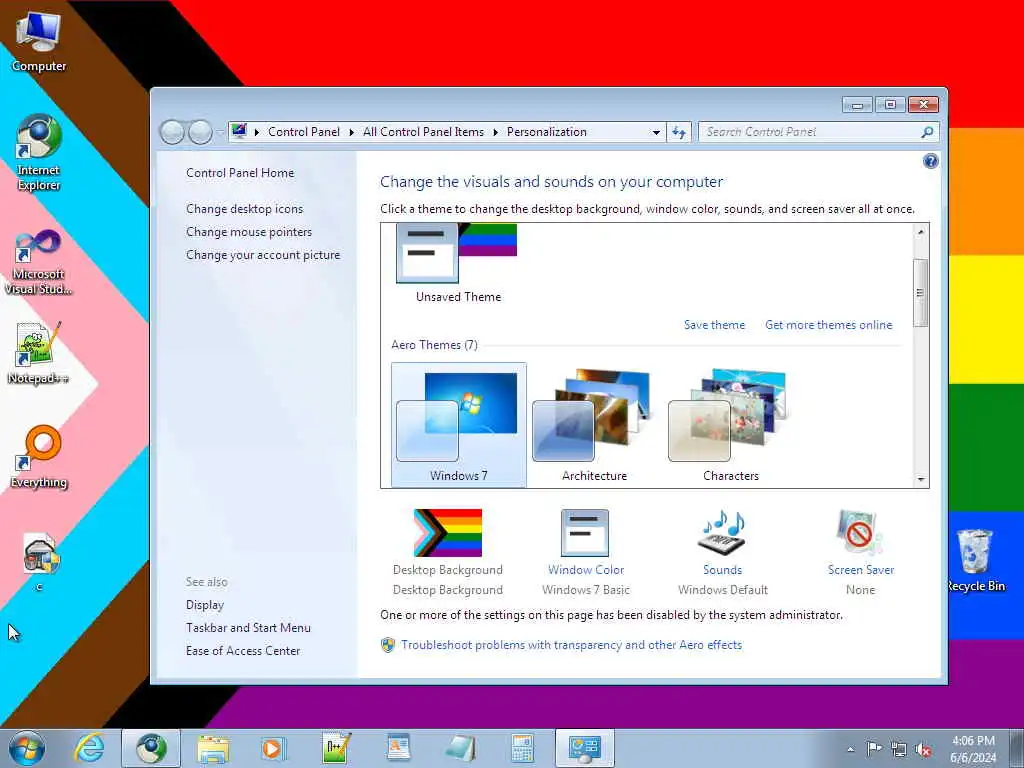The height and width of the screenshot is (768, 1024).
Task: Launch Windows Media Player from taskbar
Action: click(x=273, y=748)
